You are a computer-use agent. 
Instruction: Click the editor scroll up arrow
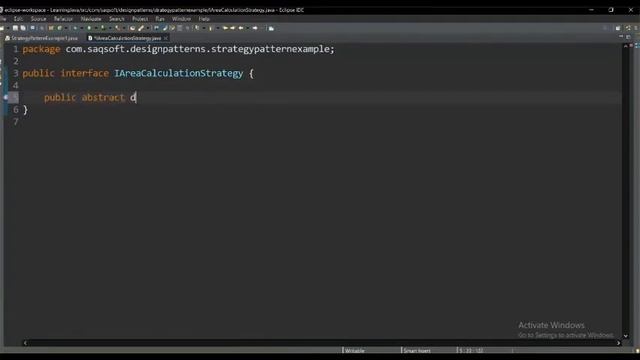[x=625, y=47]
